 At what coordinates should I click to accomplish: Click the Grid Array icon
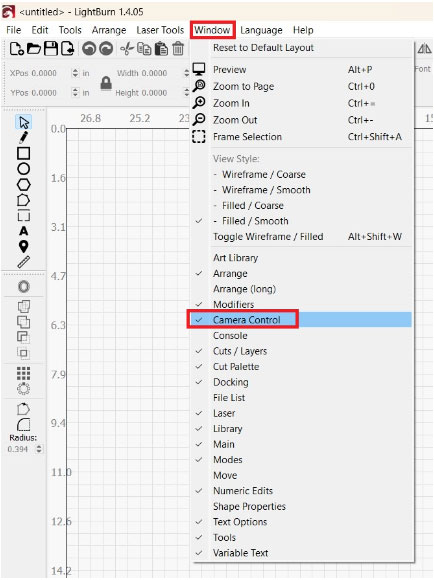24,373
